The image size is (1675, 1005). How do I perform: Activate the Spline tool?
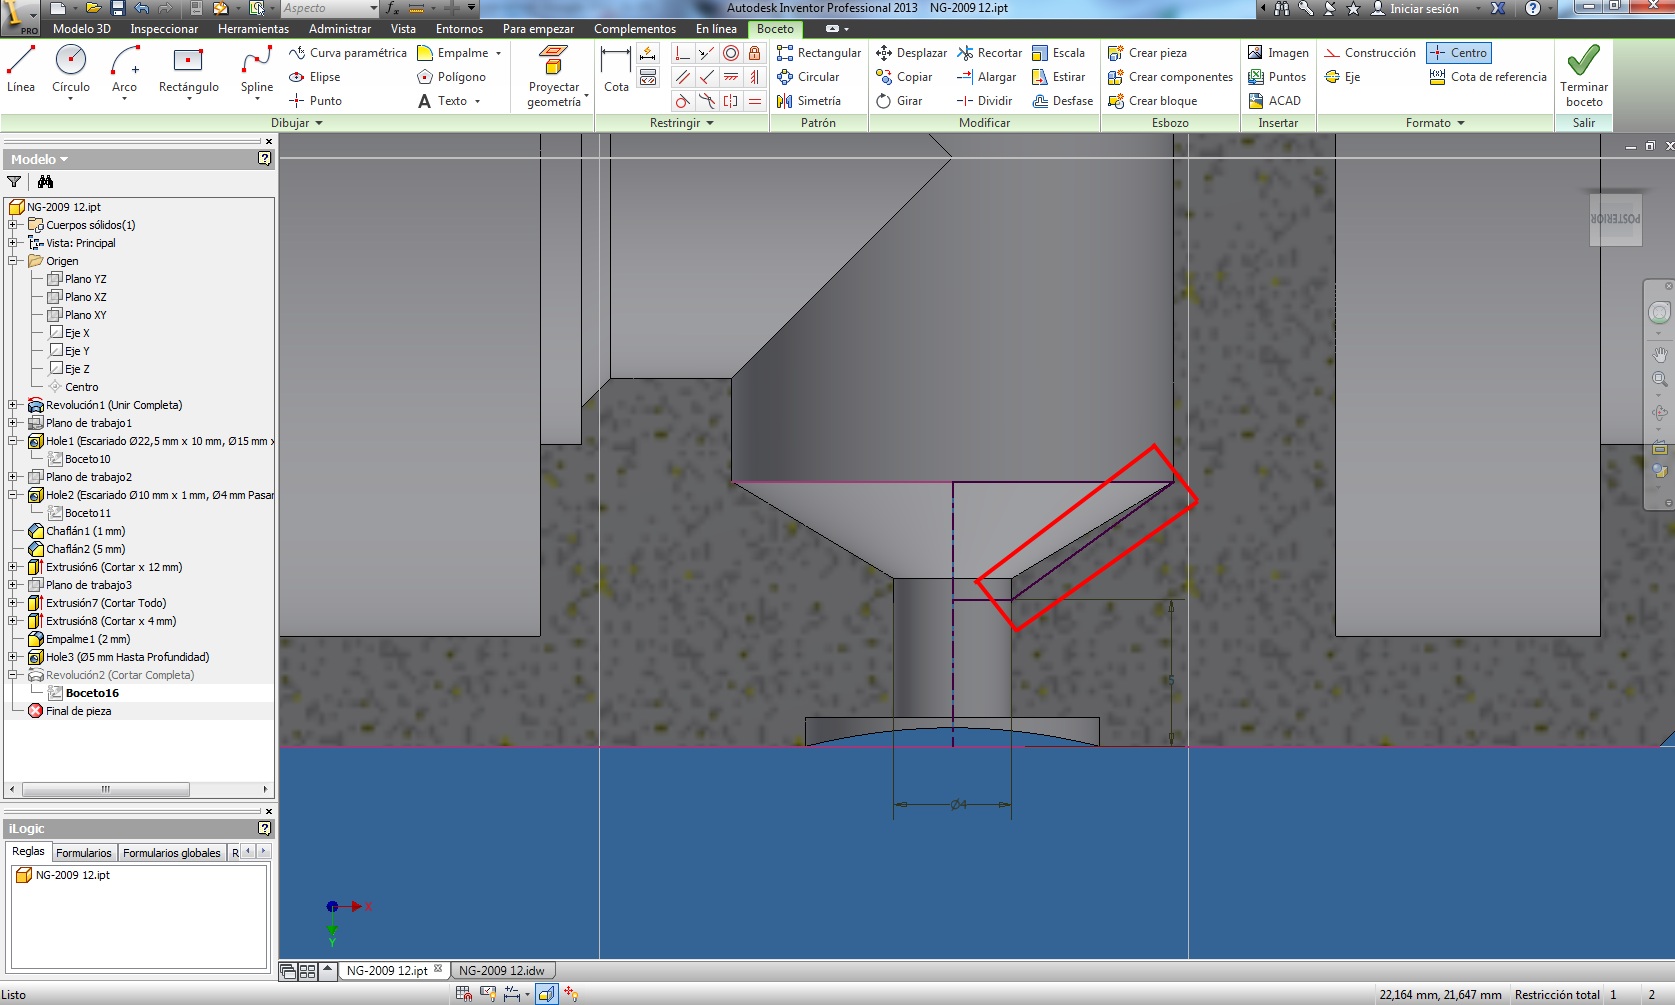pyautogui.click(x=257, y=70)
